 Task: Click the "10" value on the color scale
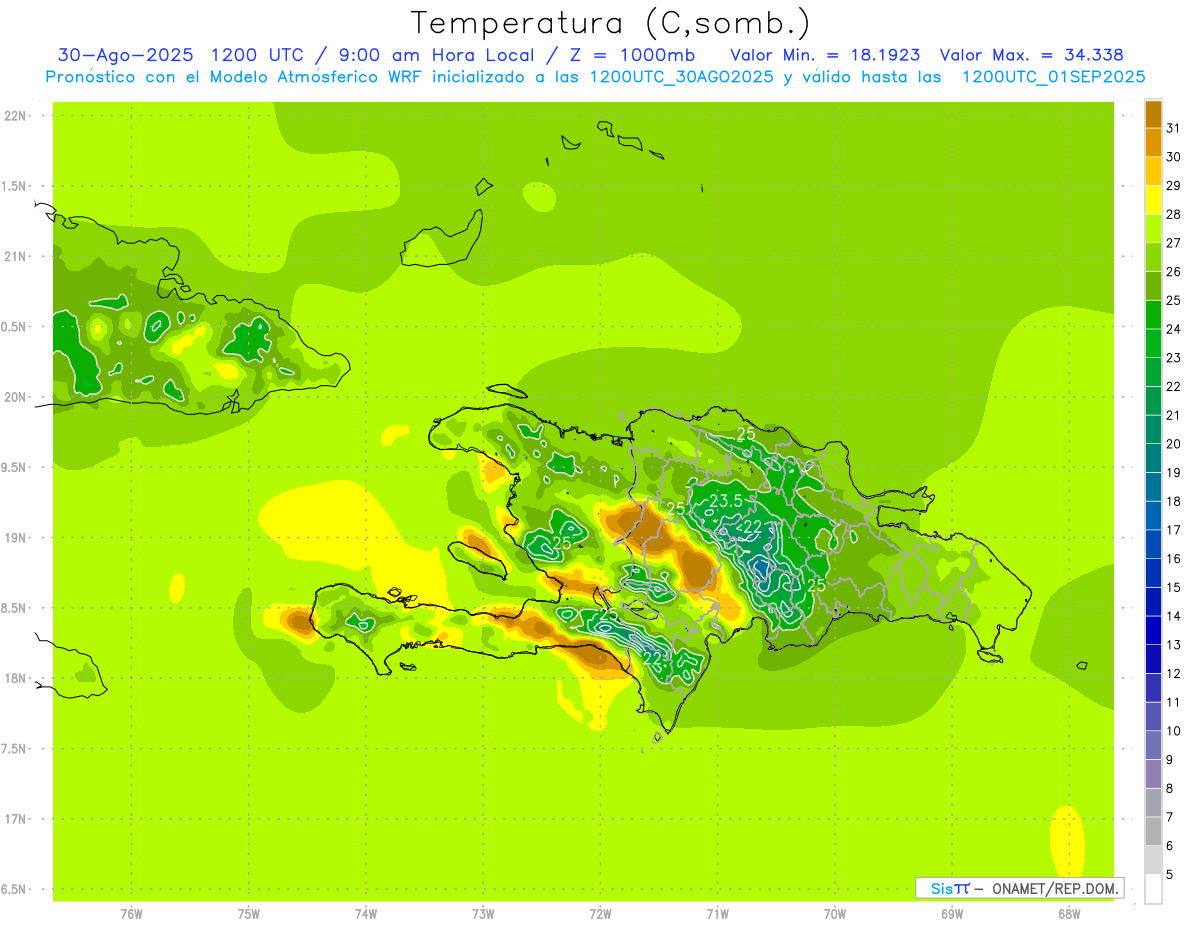point(1174,731)
